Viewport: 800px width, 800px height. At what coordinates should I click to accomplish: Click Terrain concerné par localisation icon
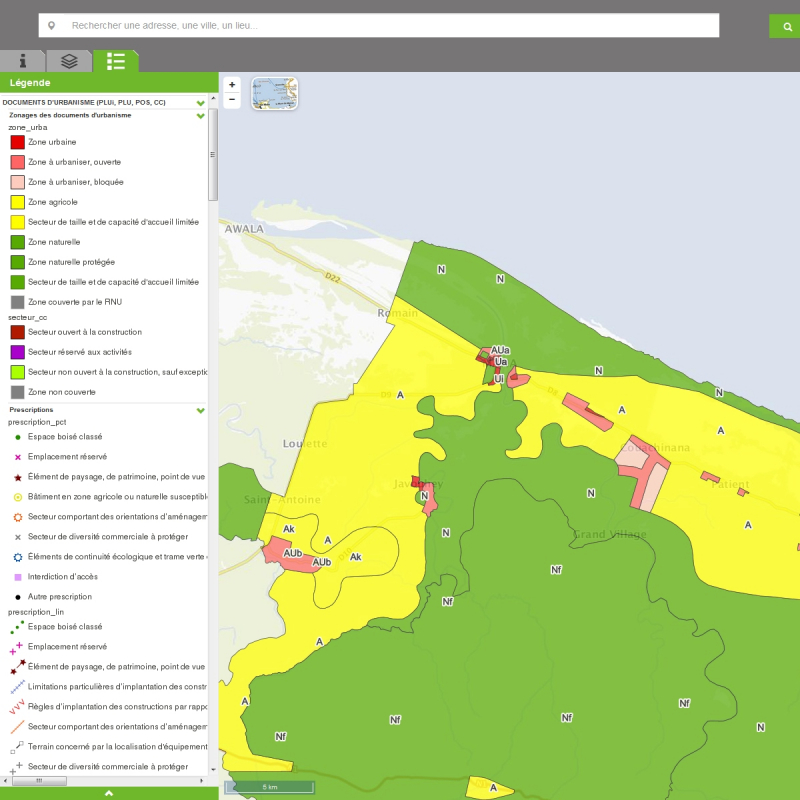pyautogui.click(x=17, y=747)
